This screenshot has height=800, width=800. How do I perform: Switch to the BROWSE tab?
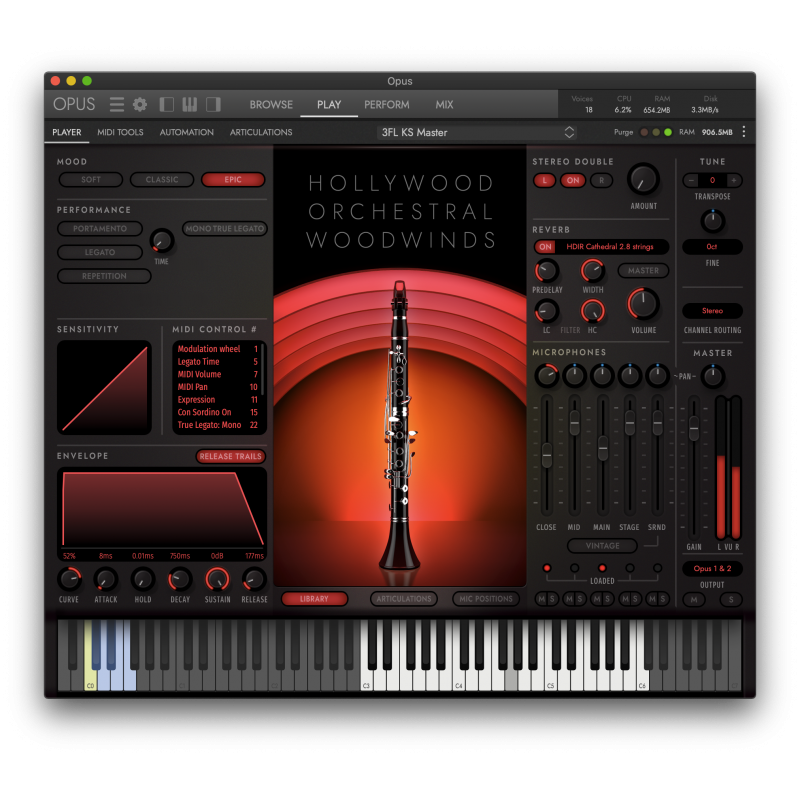pyautogui.click(x=271, y=105)
